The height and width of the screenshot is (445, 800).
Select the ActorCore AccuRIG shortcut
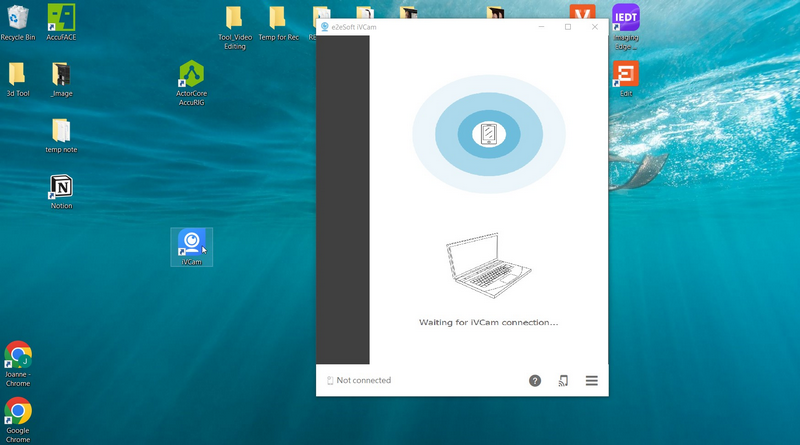[191, 83]
